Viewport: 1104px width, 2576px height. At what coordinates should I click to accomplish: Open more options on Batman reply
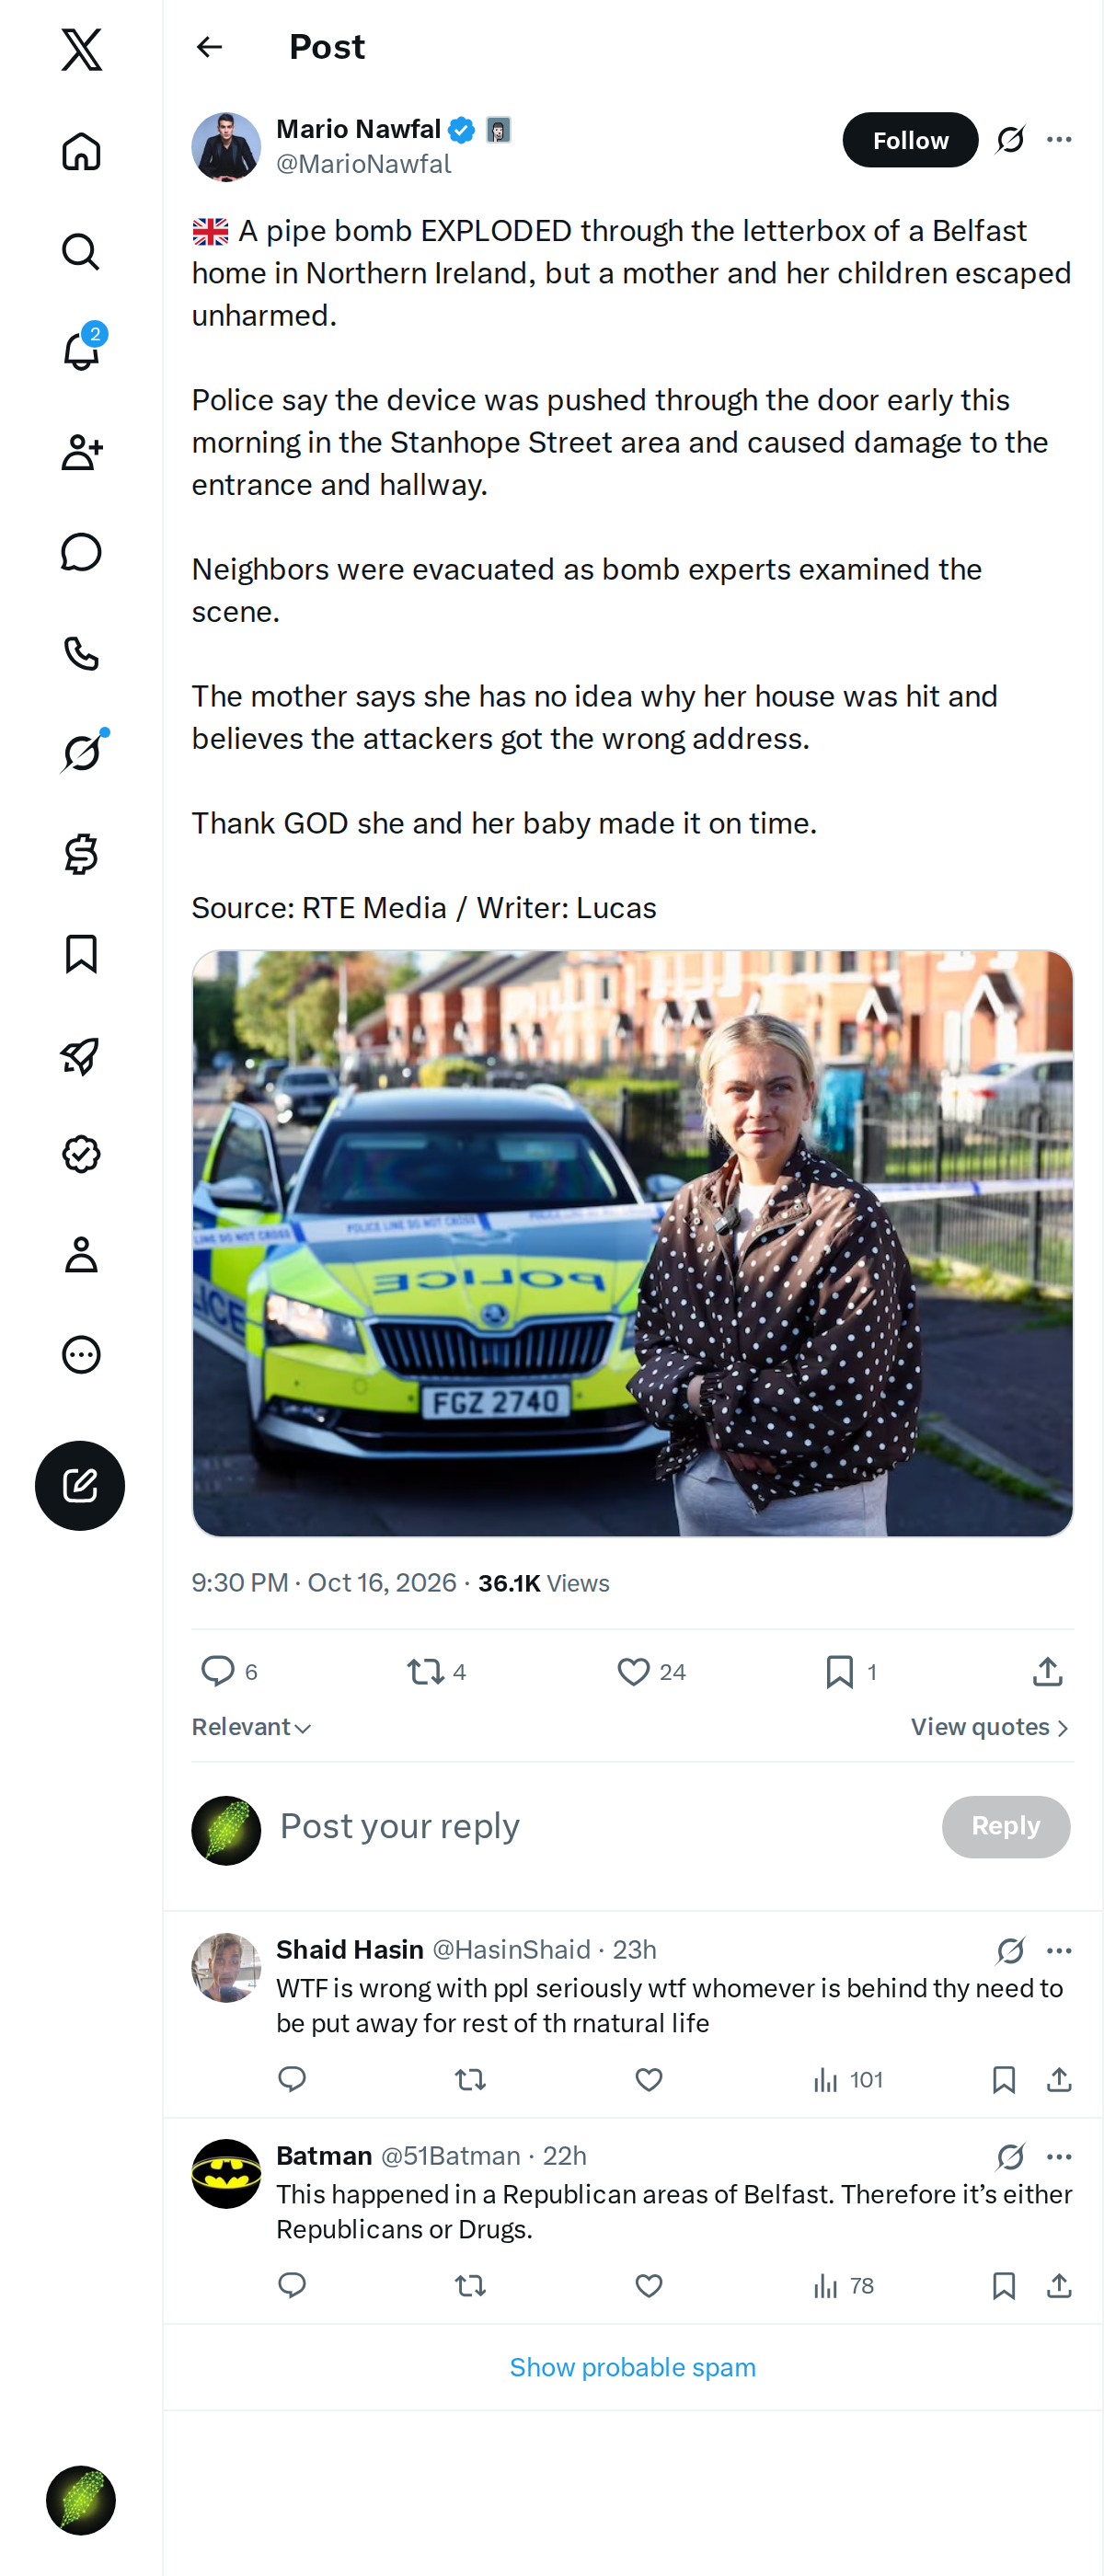1059,2157
